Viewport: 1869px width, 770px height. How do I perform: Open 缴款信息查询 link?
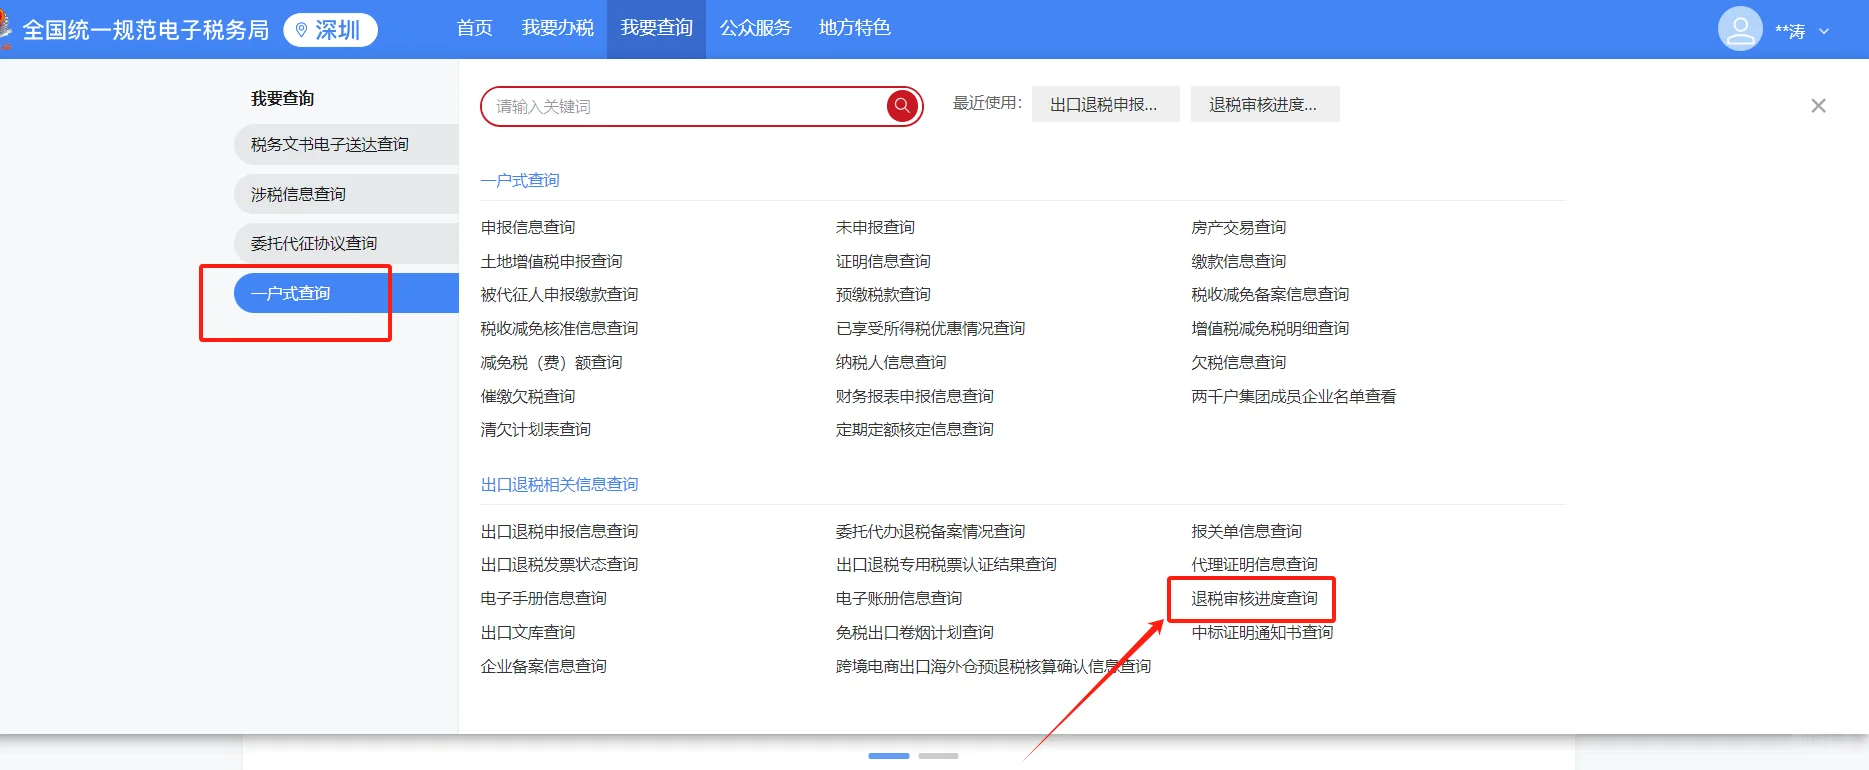1238,261
